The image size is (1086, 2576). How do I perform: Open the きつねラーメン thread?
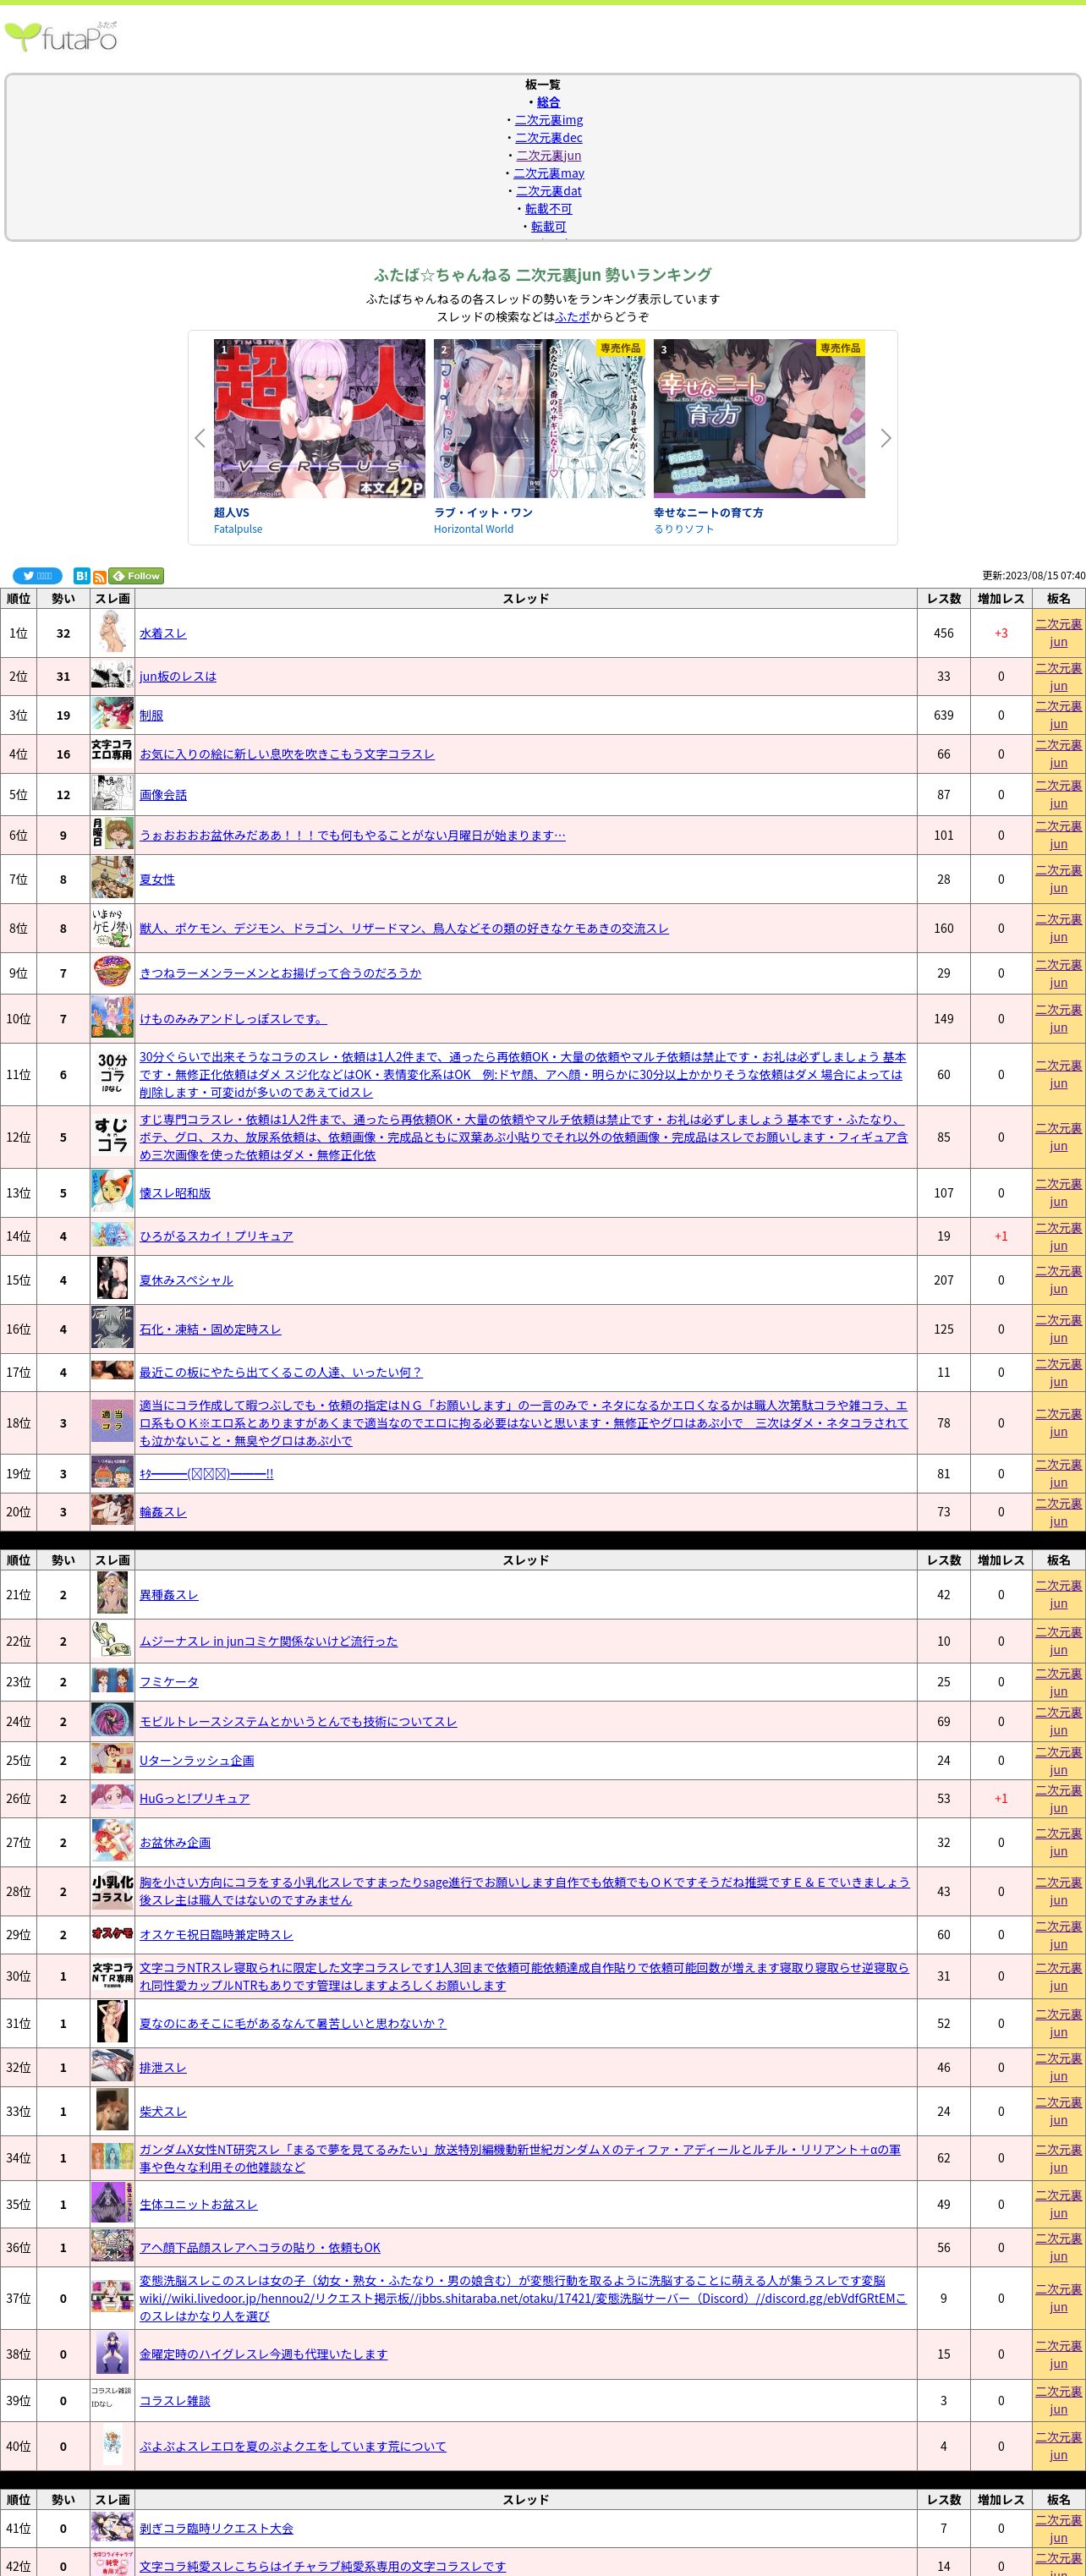(280, 973)
